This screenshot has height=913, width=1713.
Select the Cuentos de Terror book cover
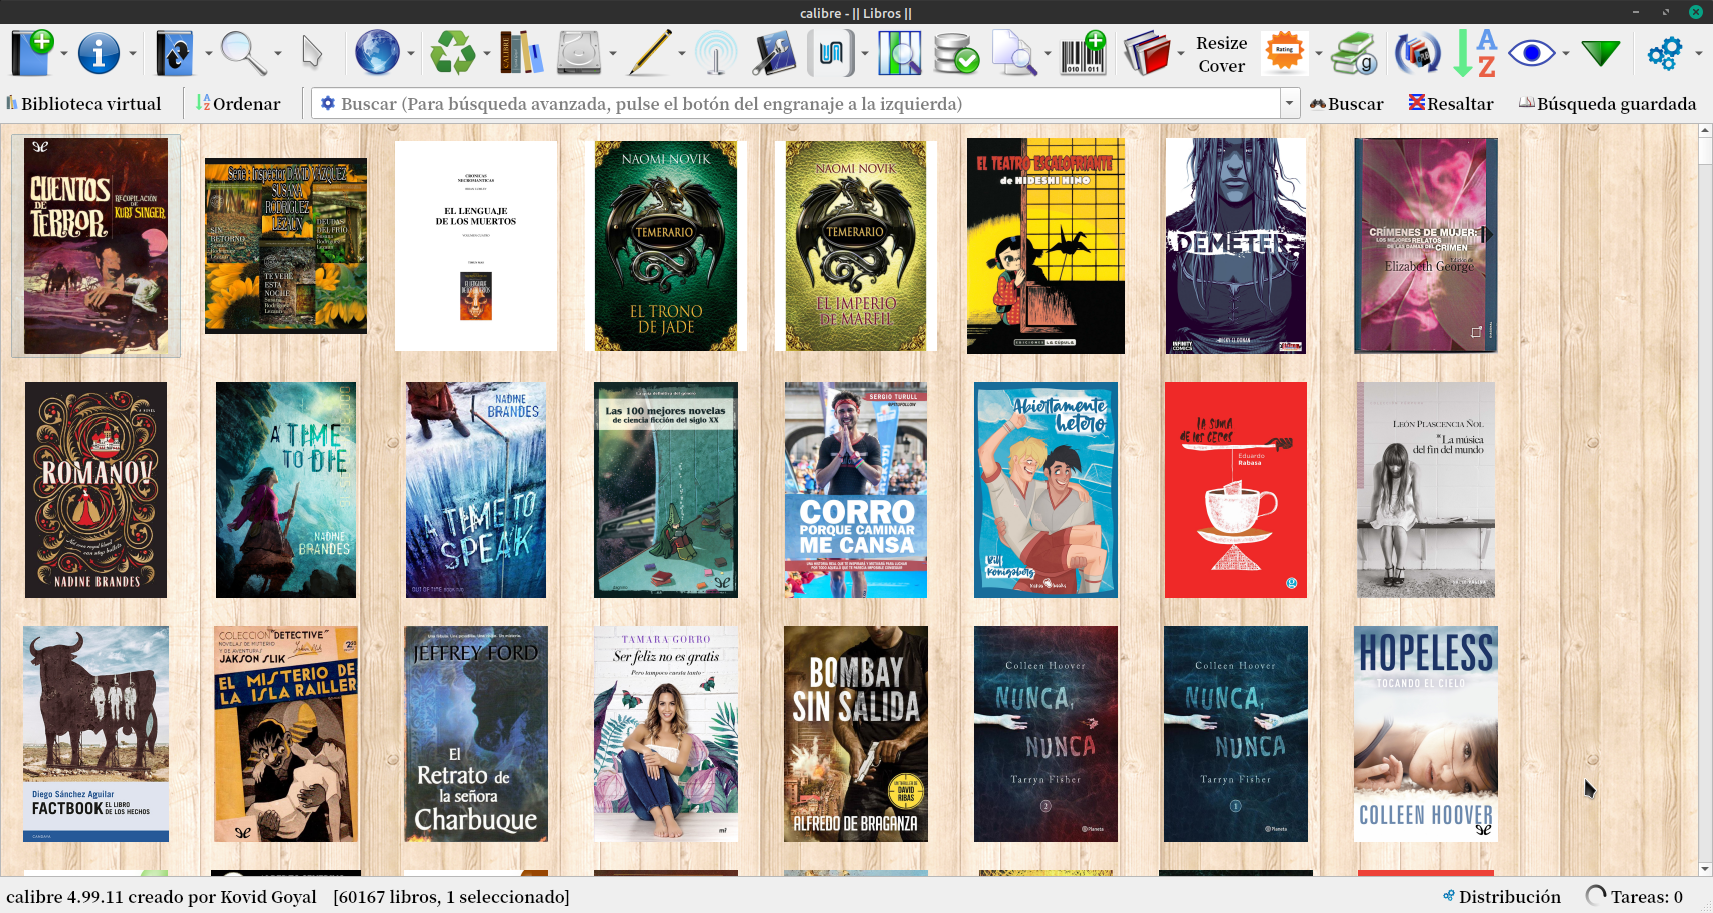(96, 246)
